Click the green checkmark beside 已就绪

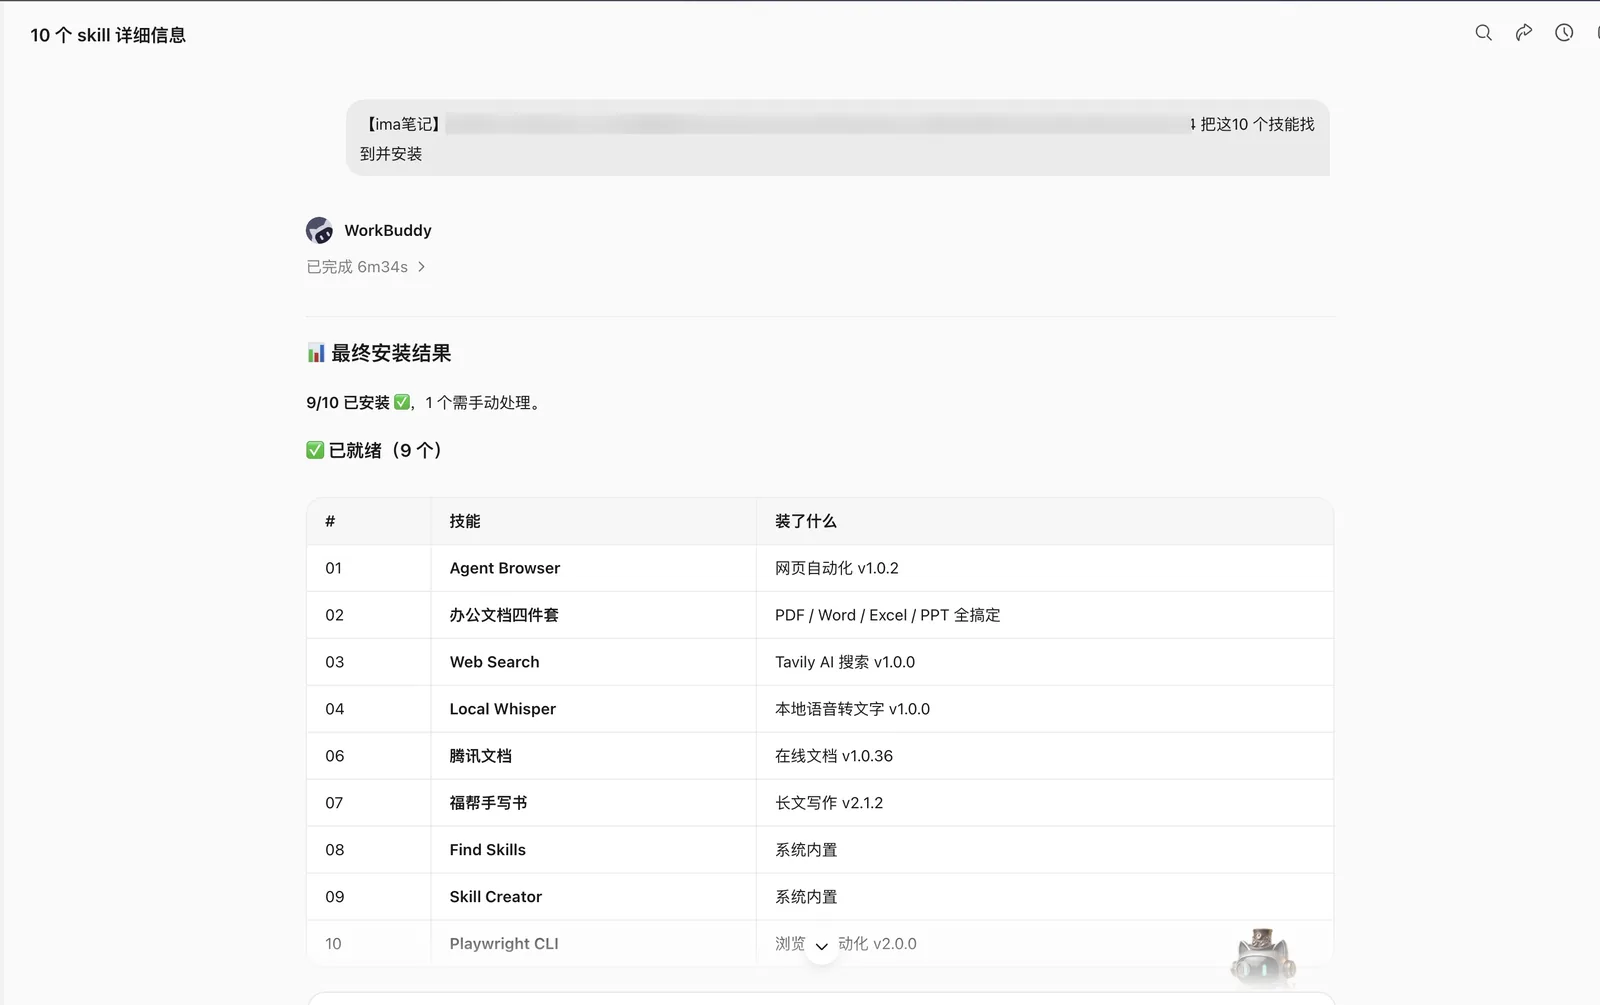coord(315,450)
